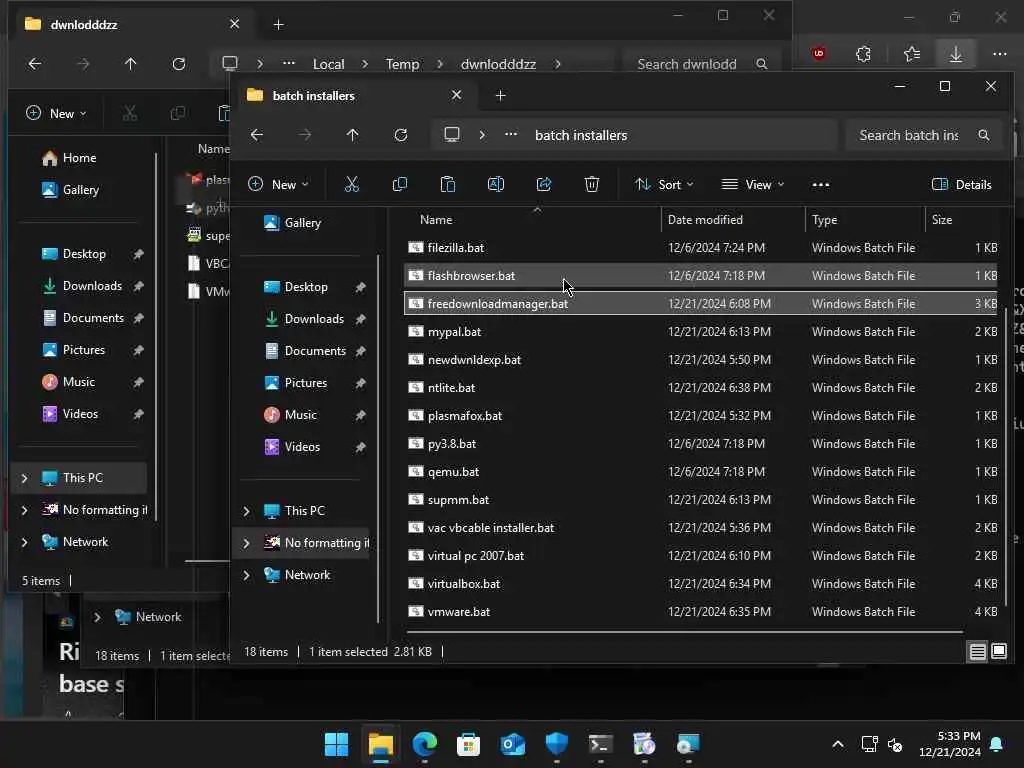The width and height of the screenshot is (1024, 768).
Task: Click Cut icon in batch installers toolbar
Action: [351, 184]
